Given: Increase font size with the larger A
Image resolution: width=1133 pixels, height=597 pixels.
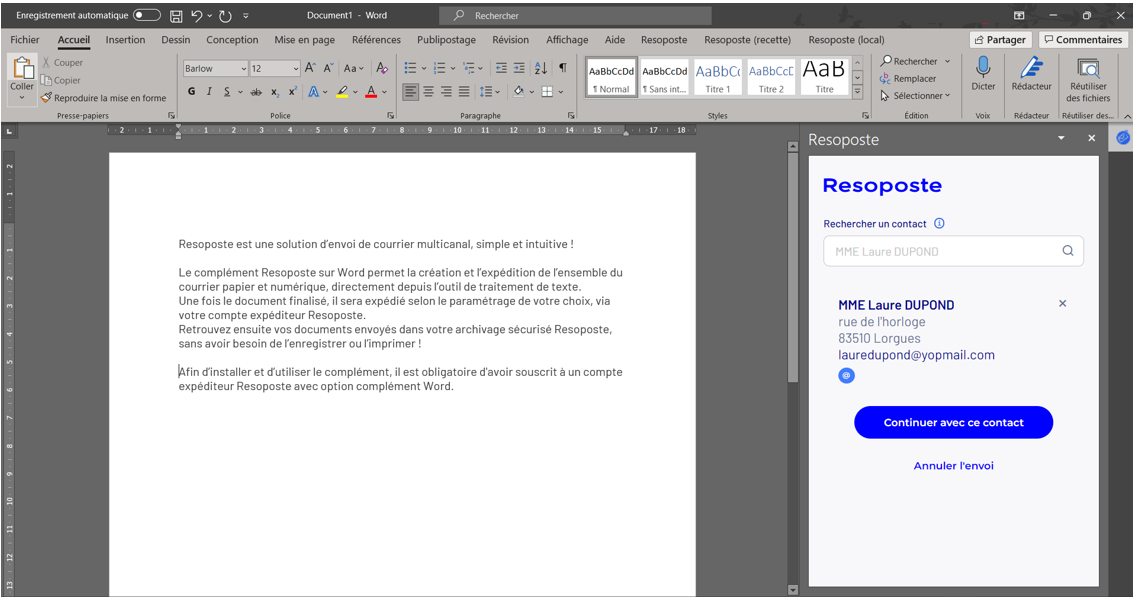Looking at the screenshot, I should [x=310, y=68].
